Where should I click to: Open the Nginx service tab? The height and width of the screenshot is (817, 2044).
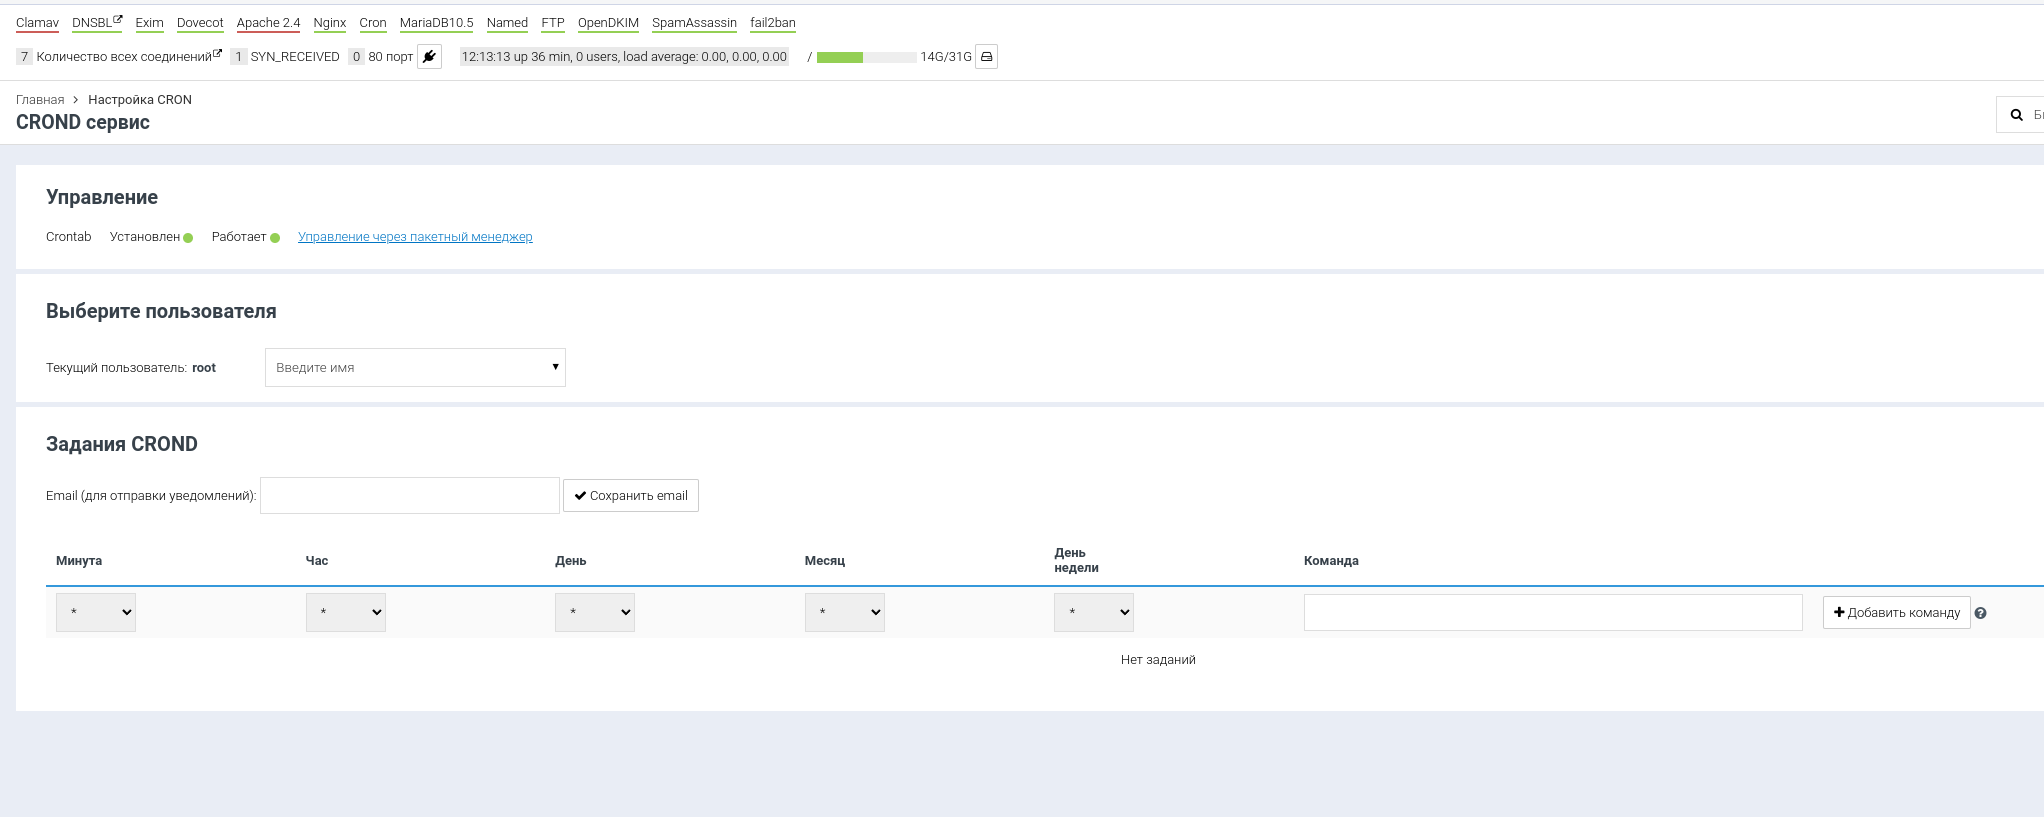(x=329, y=23)
